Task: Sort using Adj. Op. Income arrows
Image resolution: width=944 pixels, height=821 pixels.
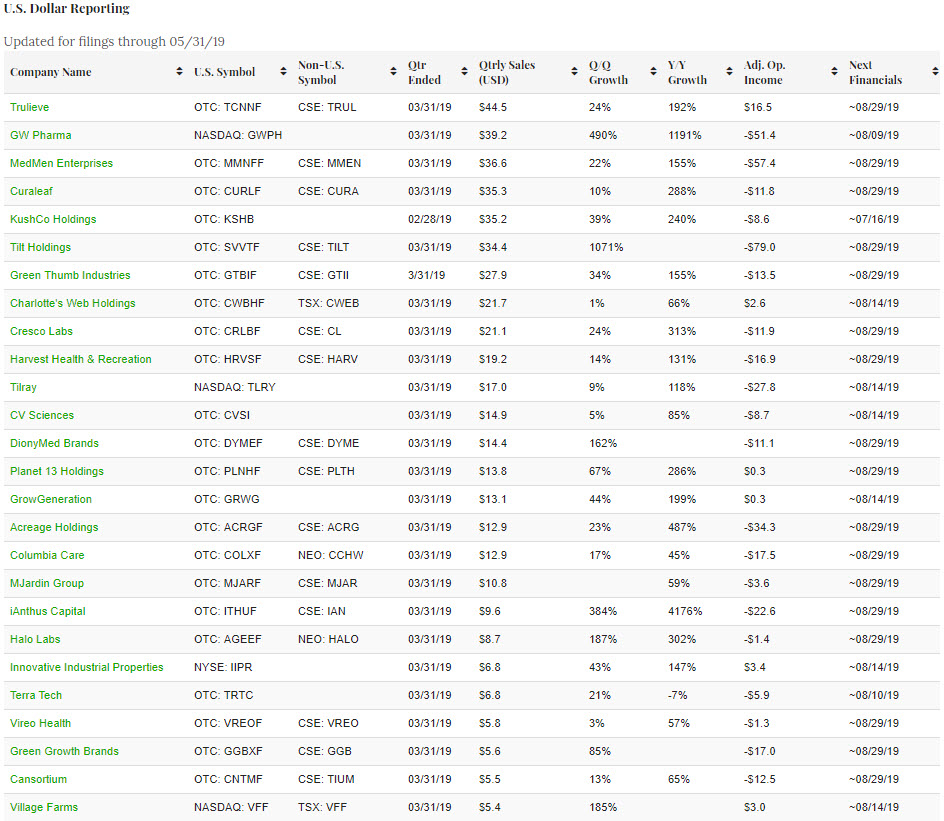Action: click(834, 72)
